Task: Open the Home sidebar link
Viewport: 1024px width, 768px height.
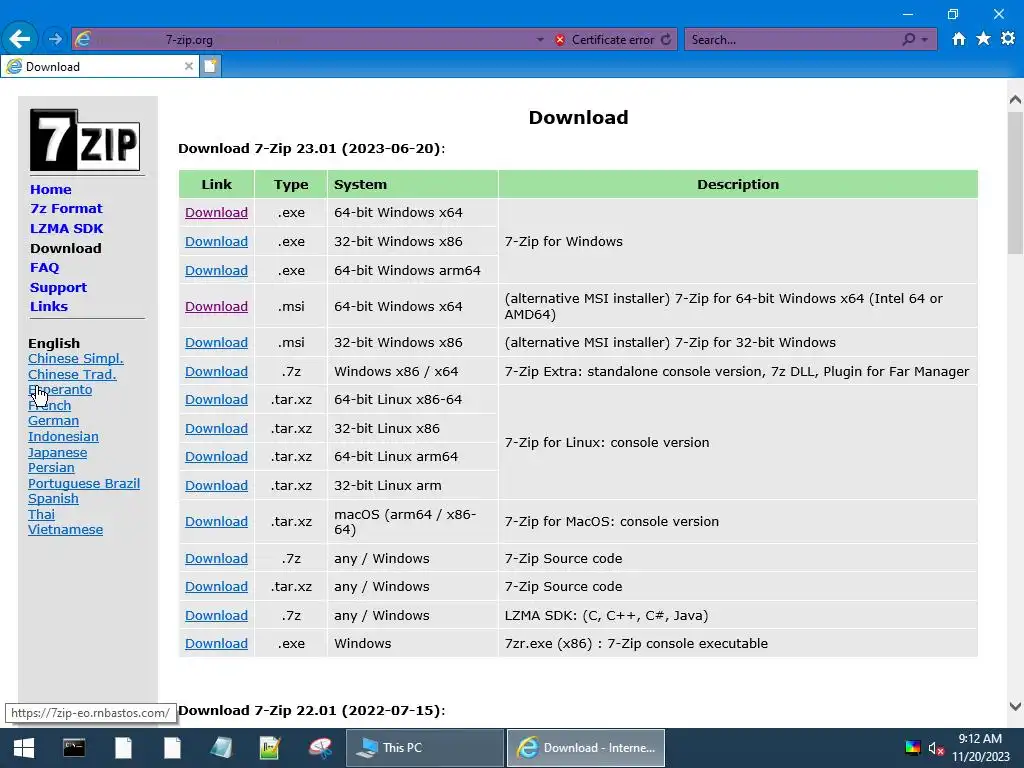Action: click(x=51, y=189)
